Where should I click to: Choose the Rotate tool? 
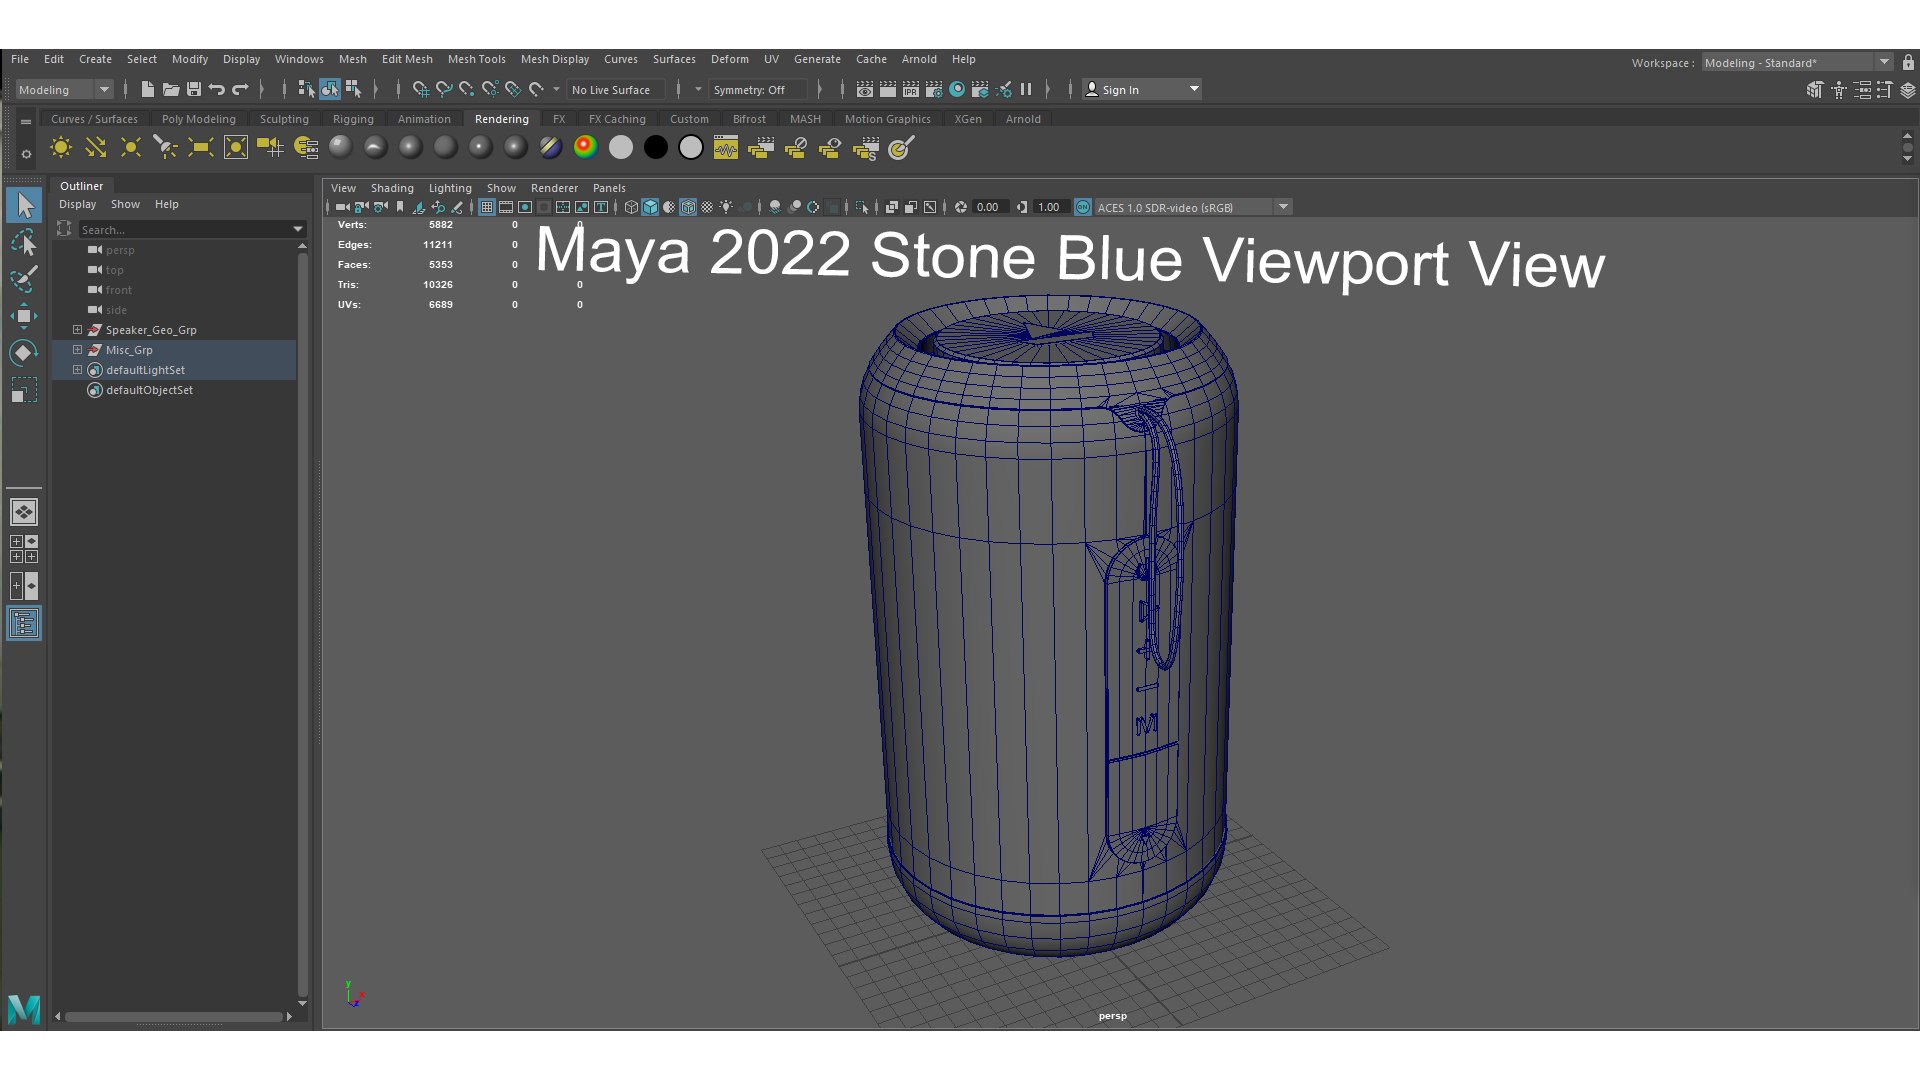coord(24,353)
